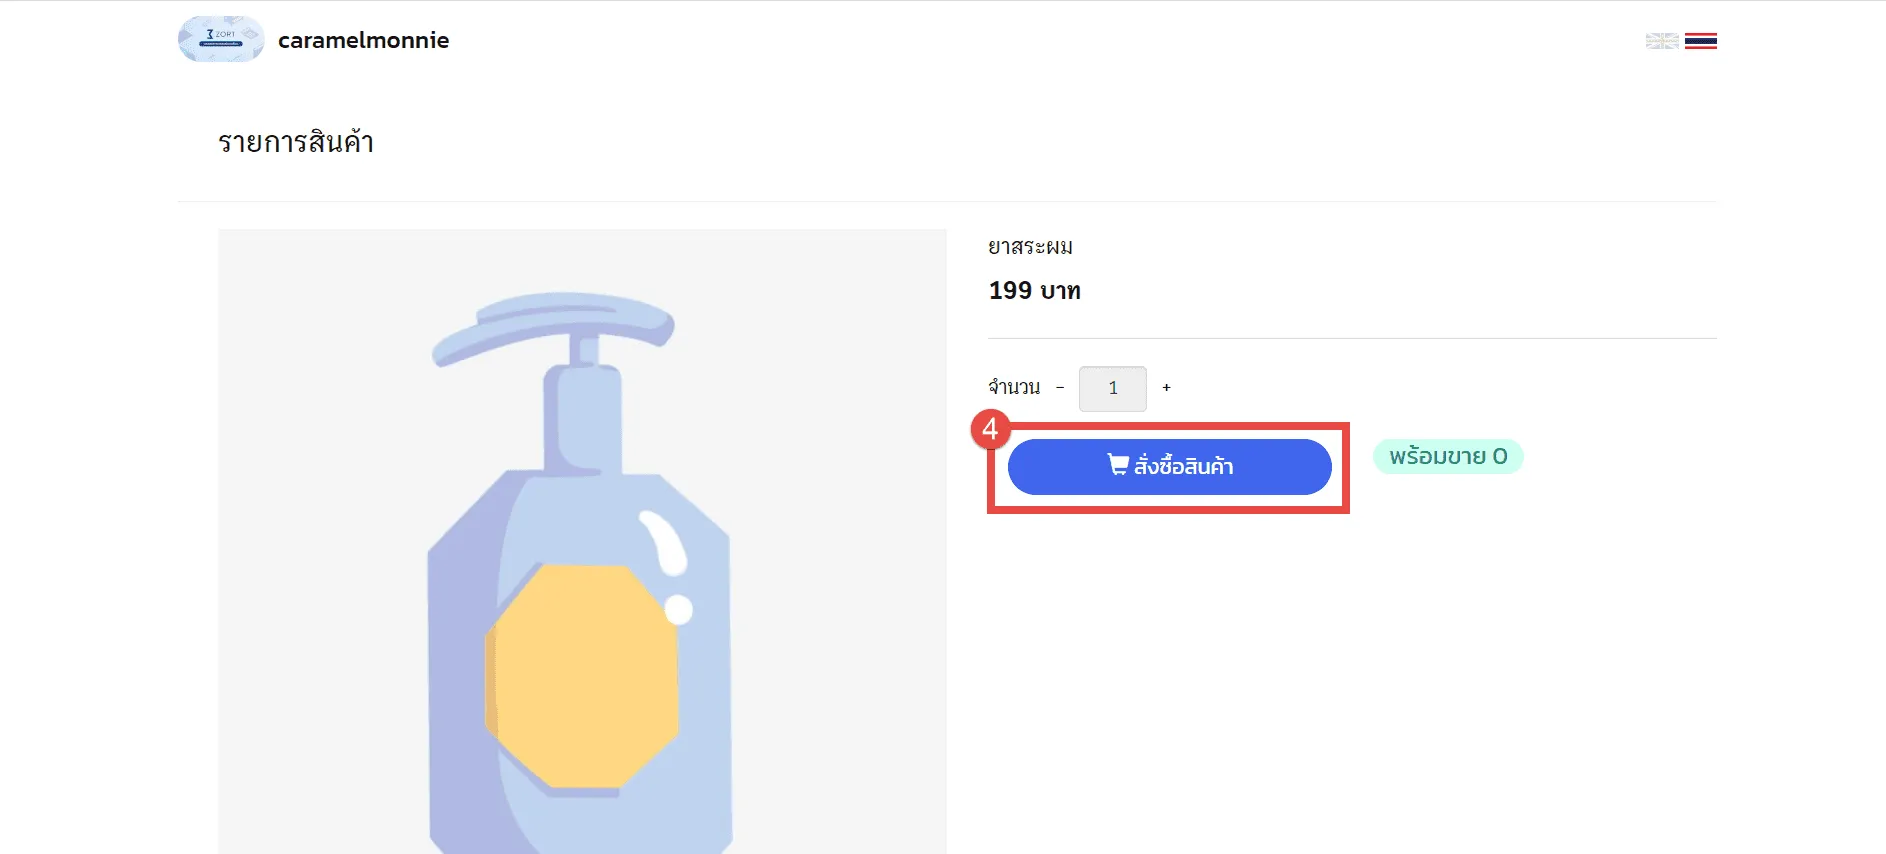Screen dimensions: 1886x854
Task: Click the caramelmonnie shop logo image
Action: click(x=221, y=40)
